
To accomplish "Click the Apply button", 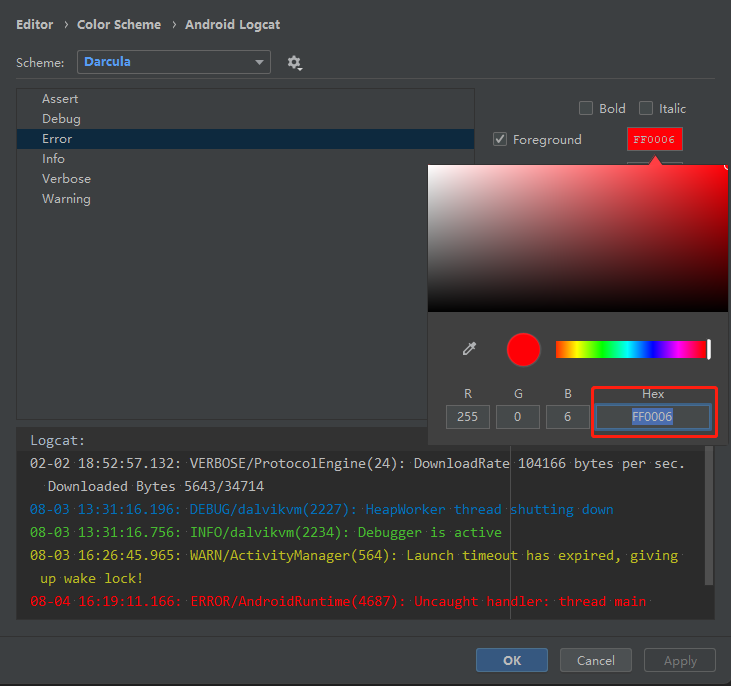I will click(680, 660).
